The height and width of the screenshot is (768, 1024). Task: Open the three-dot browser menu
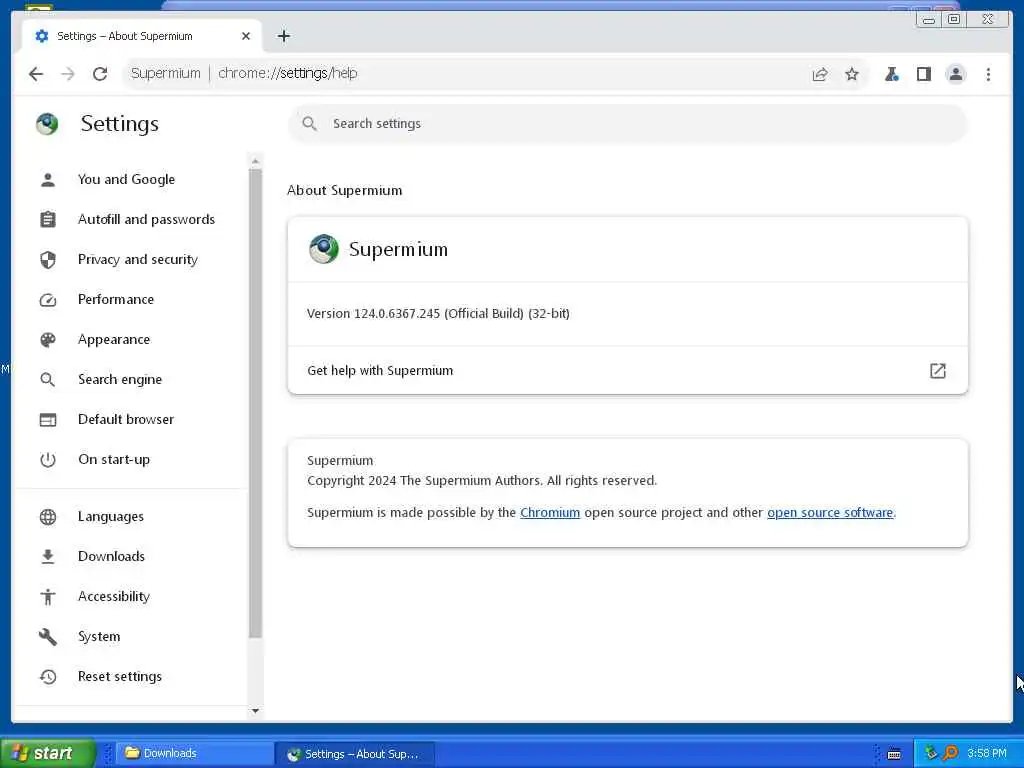coord(988,74)
